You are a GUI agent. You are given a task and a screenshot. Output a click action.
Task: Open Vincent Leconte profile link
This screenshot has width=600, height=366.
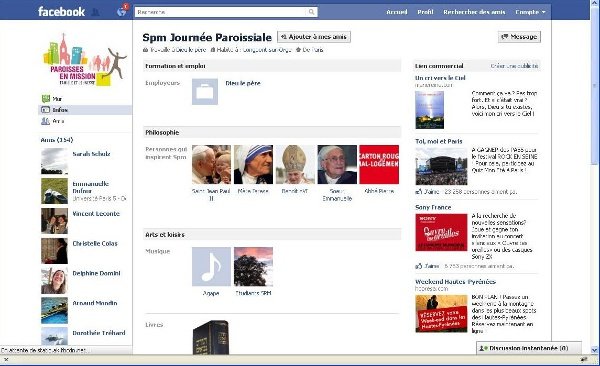(x=96, y=214)
